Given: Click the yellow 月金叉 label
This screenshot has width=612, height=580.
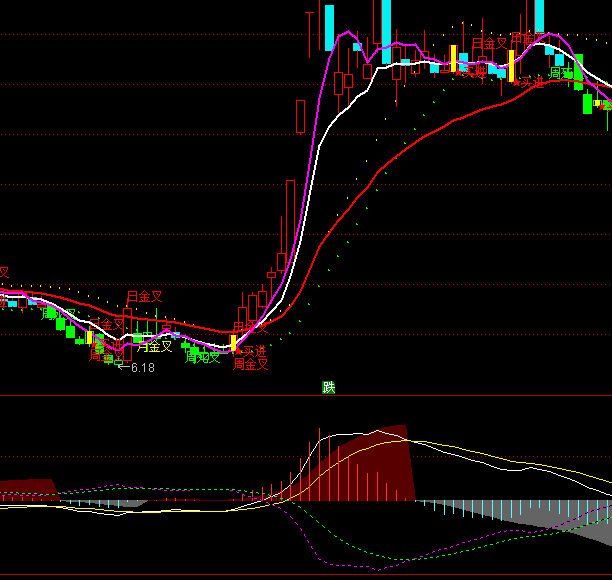Looking at the screenshot, I should pyautogui.click(x=155, y=347).
